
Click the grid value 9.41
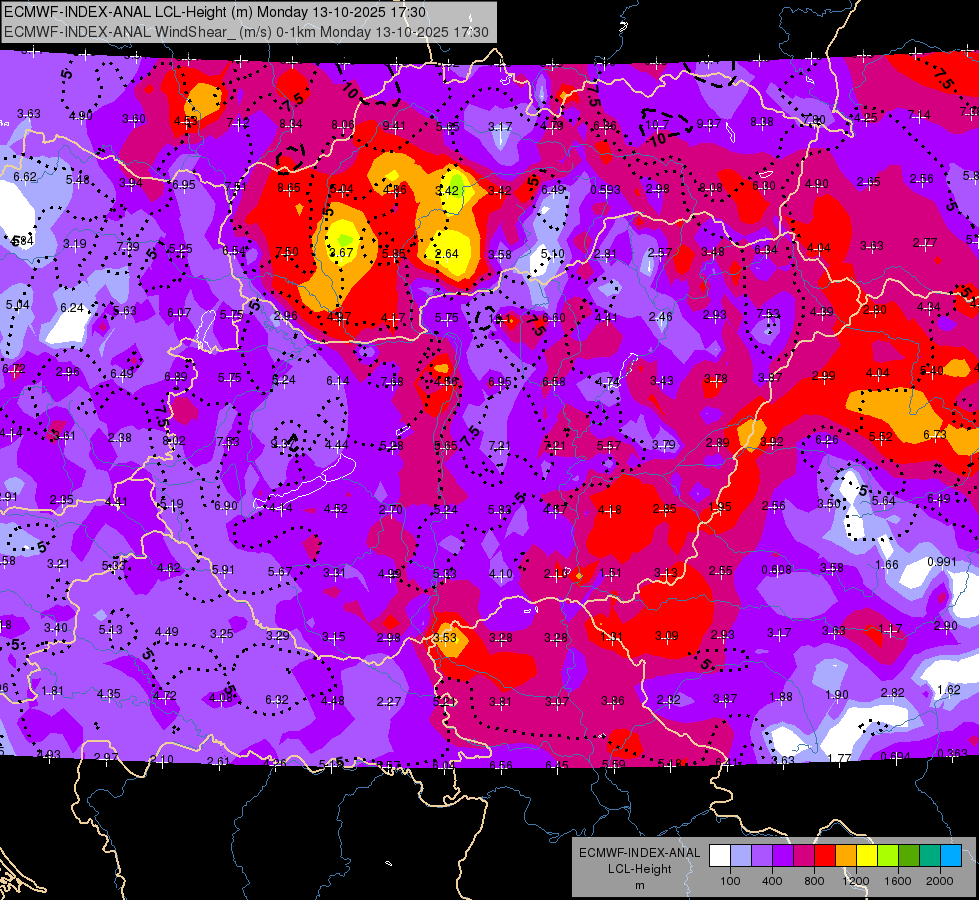pos(393,126)
